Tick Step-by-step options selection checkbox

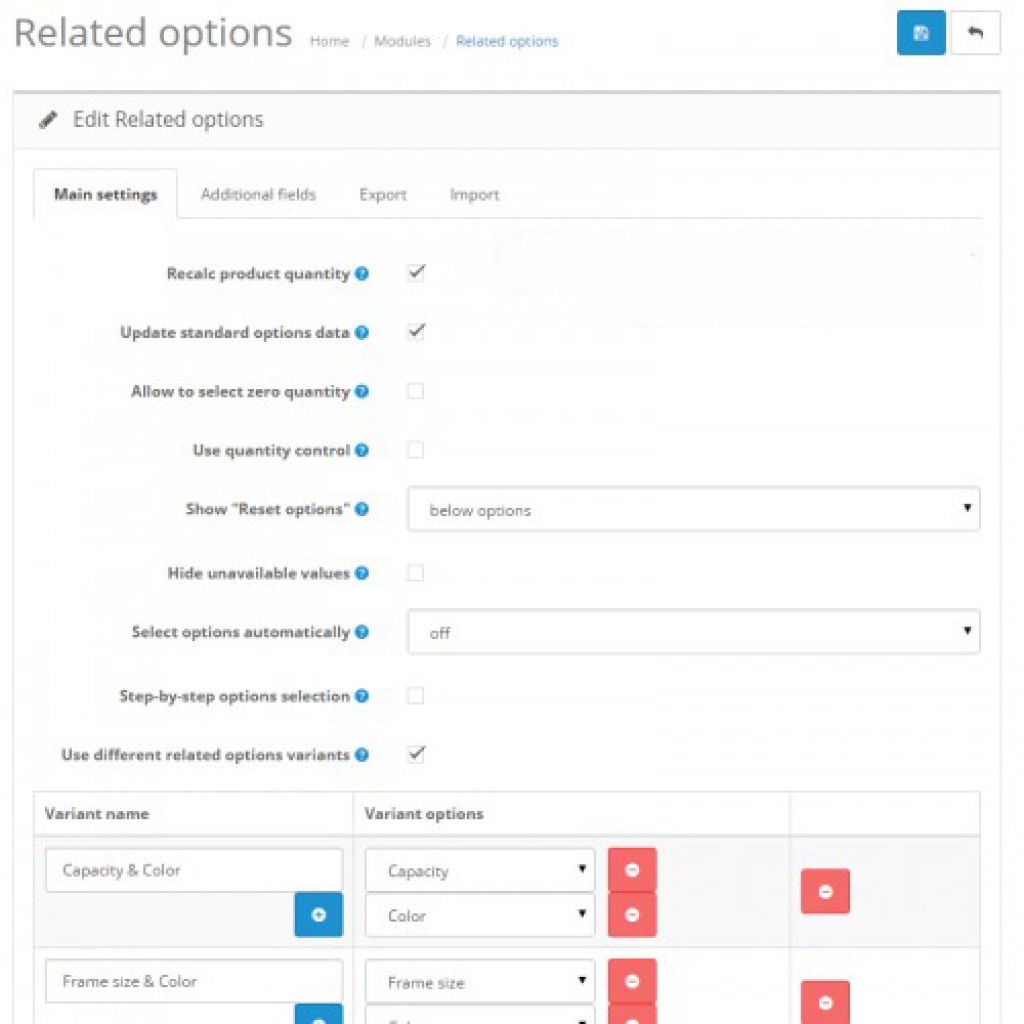(x=416, y=696)
